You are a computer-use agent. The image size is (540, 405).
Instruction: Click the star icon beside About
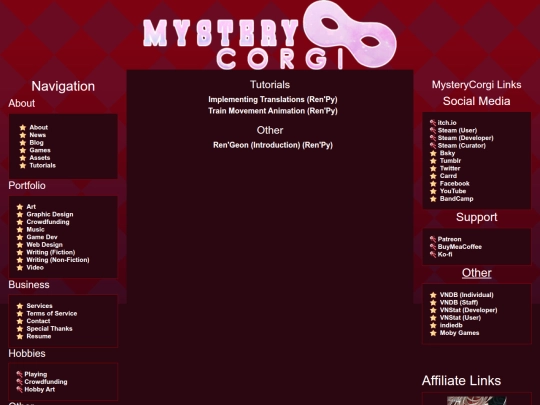coord(23,127)
